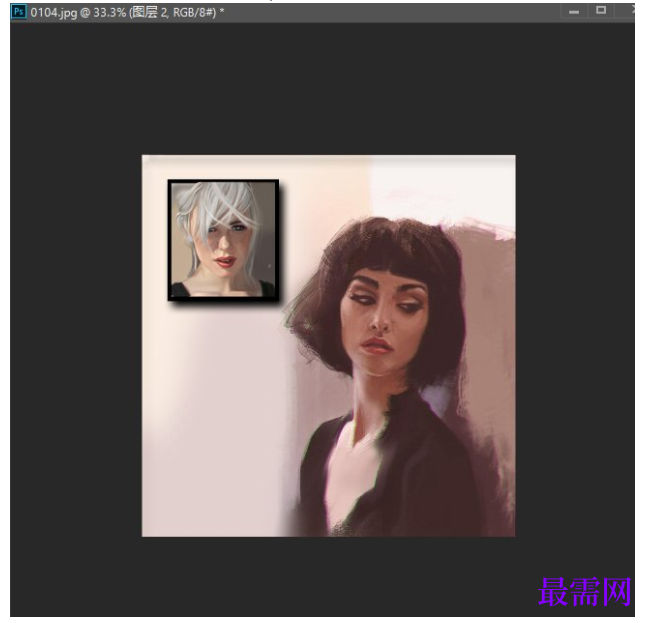
Task: Minimize the 0104.jpg document window
Action: click(x=574, y=12)
